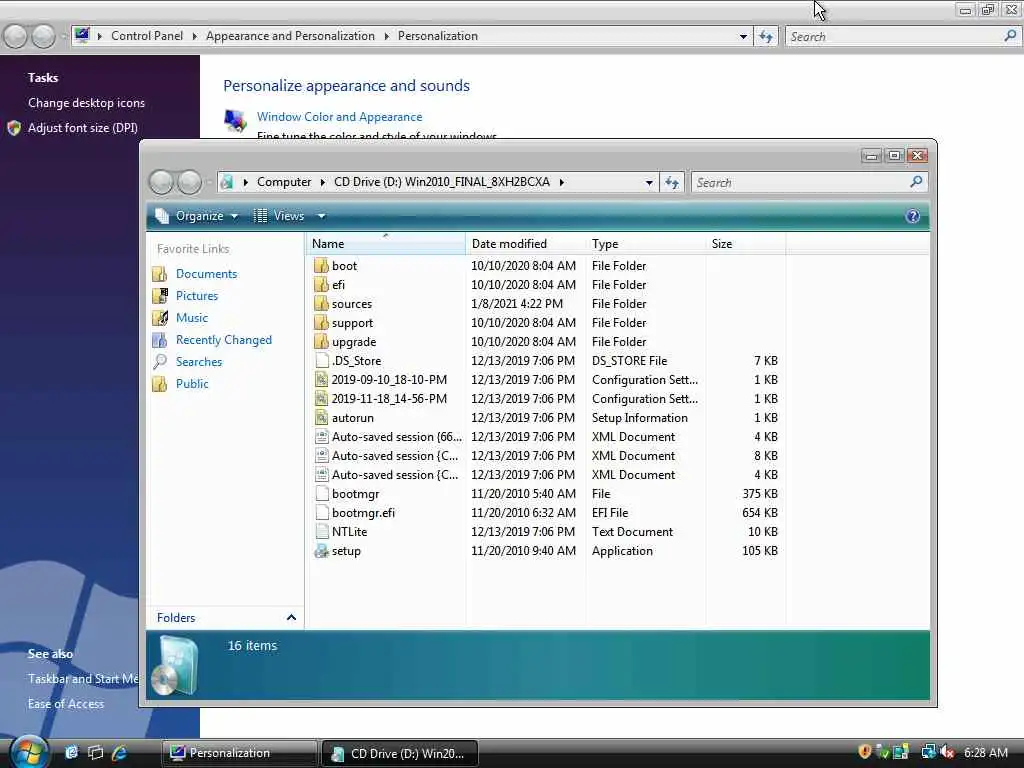Open the Searches favorite link icon
Viewport: 1024px width, 768px height.
(160, 362)
